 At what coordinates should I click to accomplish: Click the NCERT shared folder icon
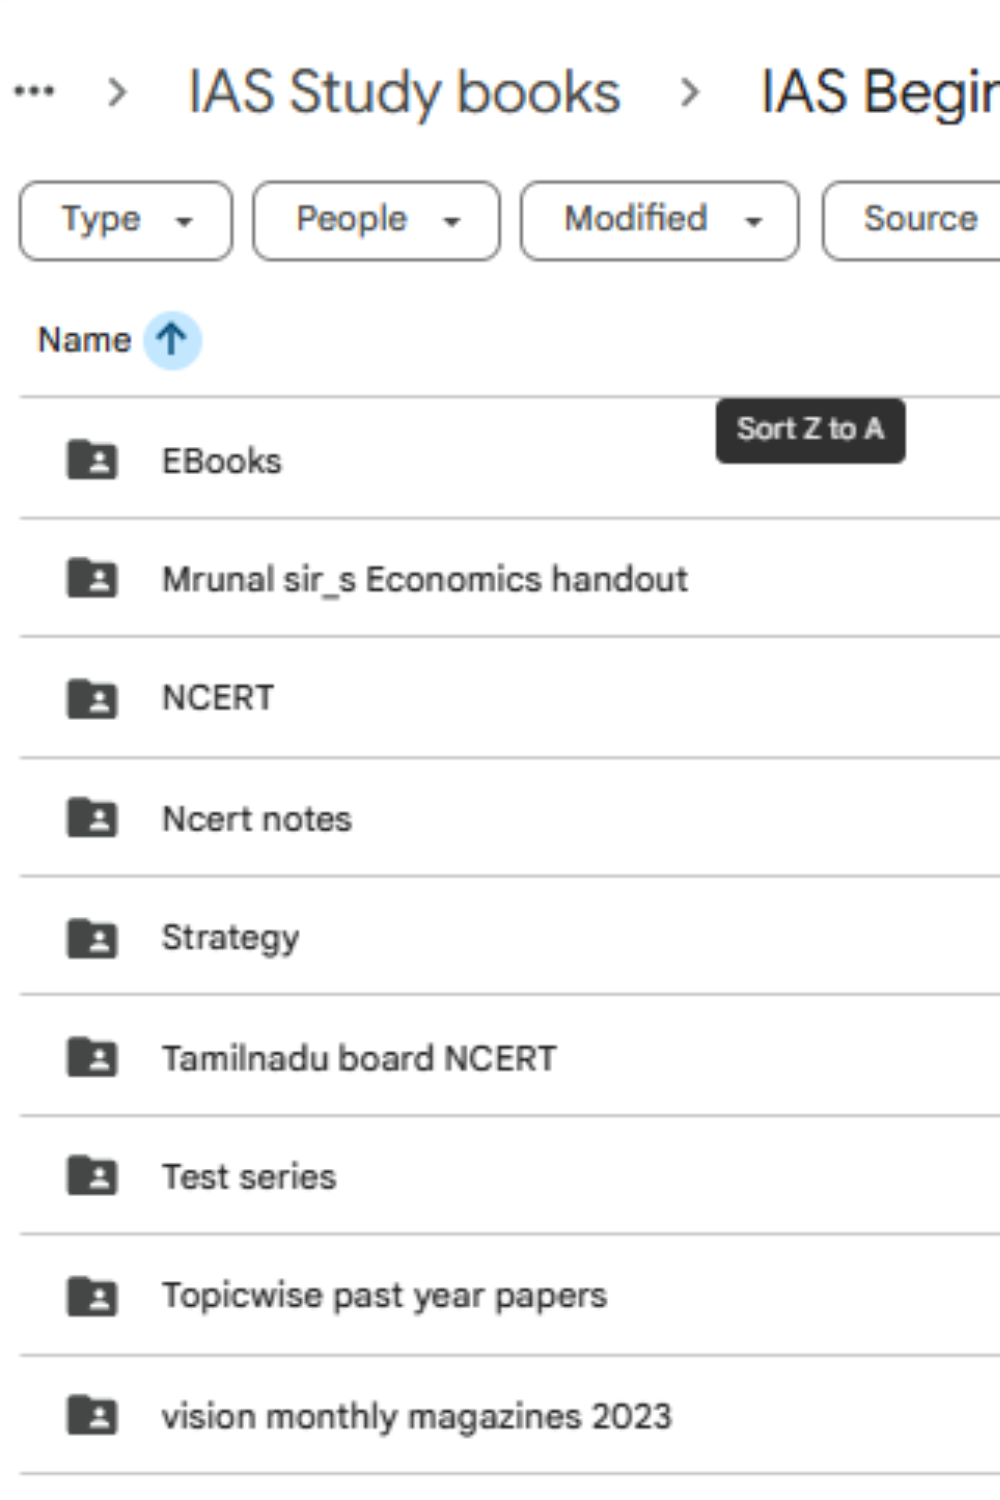click(92, 698)
